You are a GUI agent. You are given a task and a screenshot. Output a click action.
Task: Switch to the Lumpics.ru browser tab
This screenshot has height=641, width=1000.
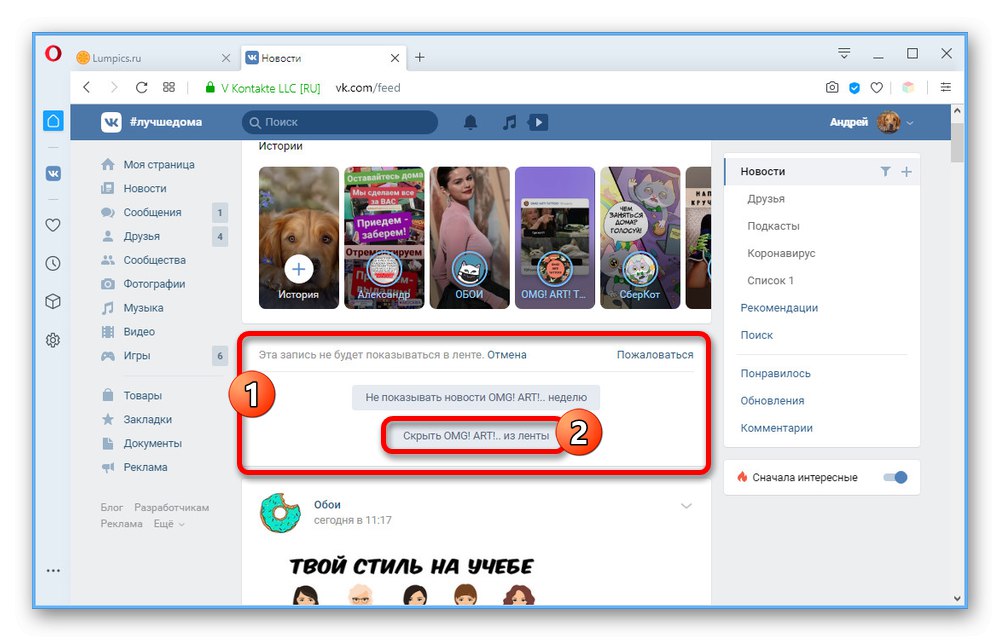click(153, 58)
